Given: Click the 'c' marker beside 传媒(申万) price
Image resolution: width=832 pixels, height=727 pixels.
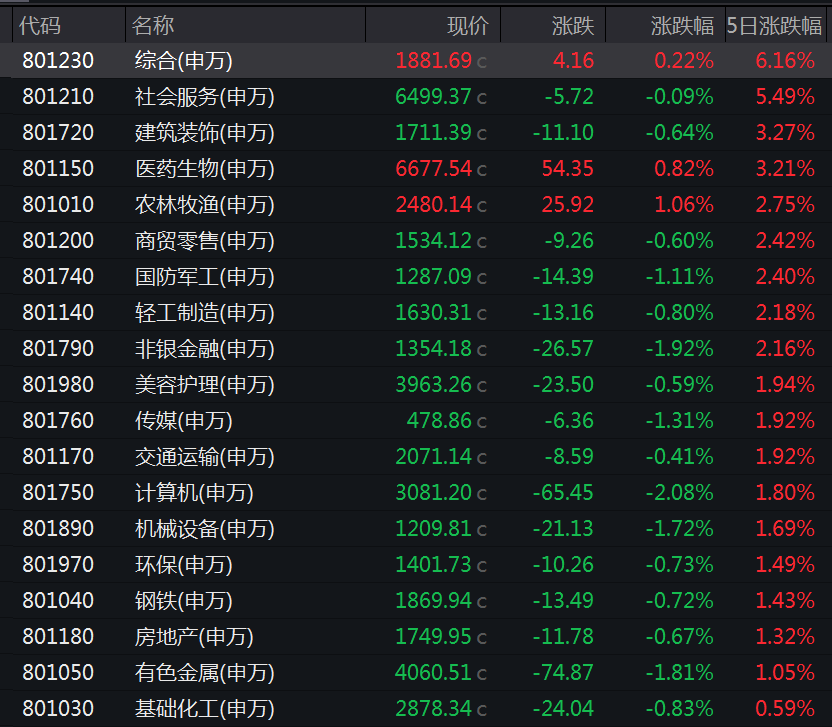Looking at the screenshot, I should click(482, 421).
